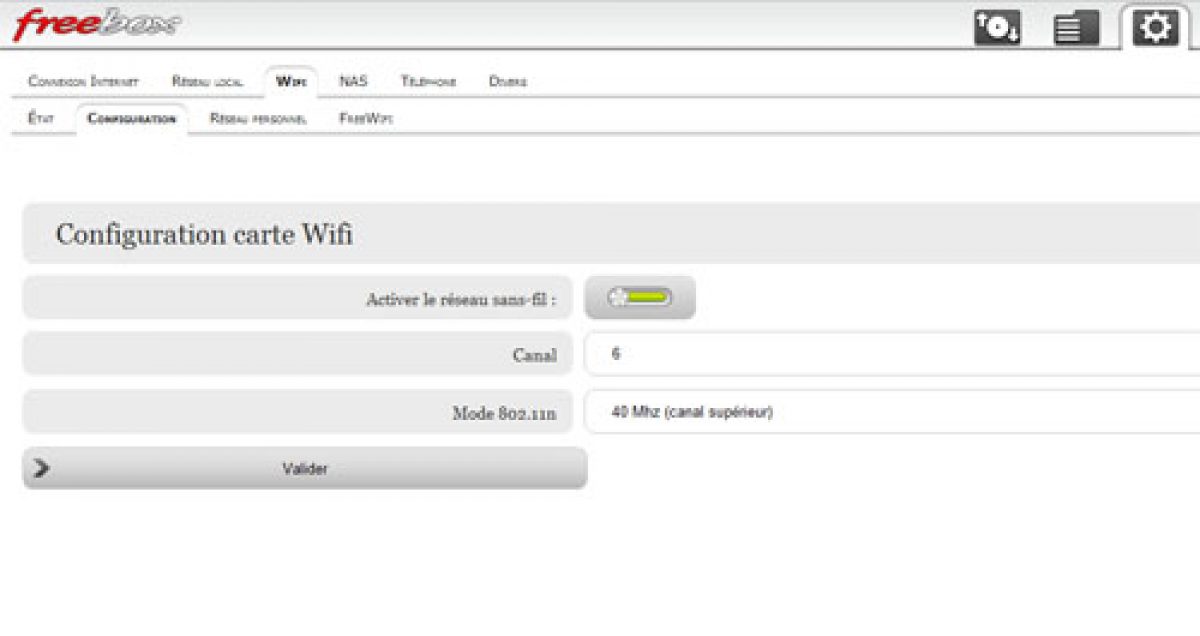The height and width of the screenshot is (636, 1200).
Task: Open the downloads manager icon
Action: tap(997, 28)
